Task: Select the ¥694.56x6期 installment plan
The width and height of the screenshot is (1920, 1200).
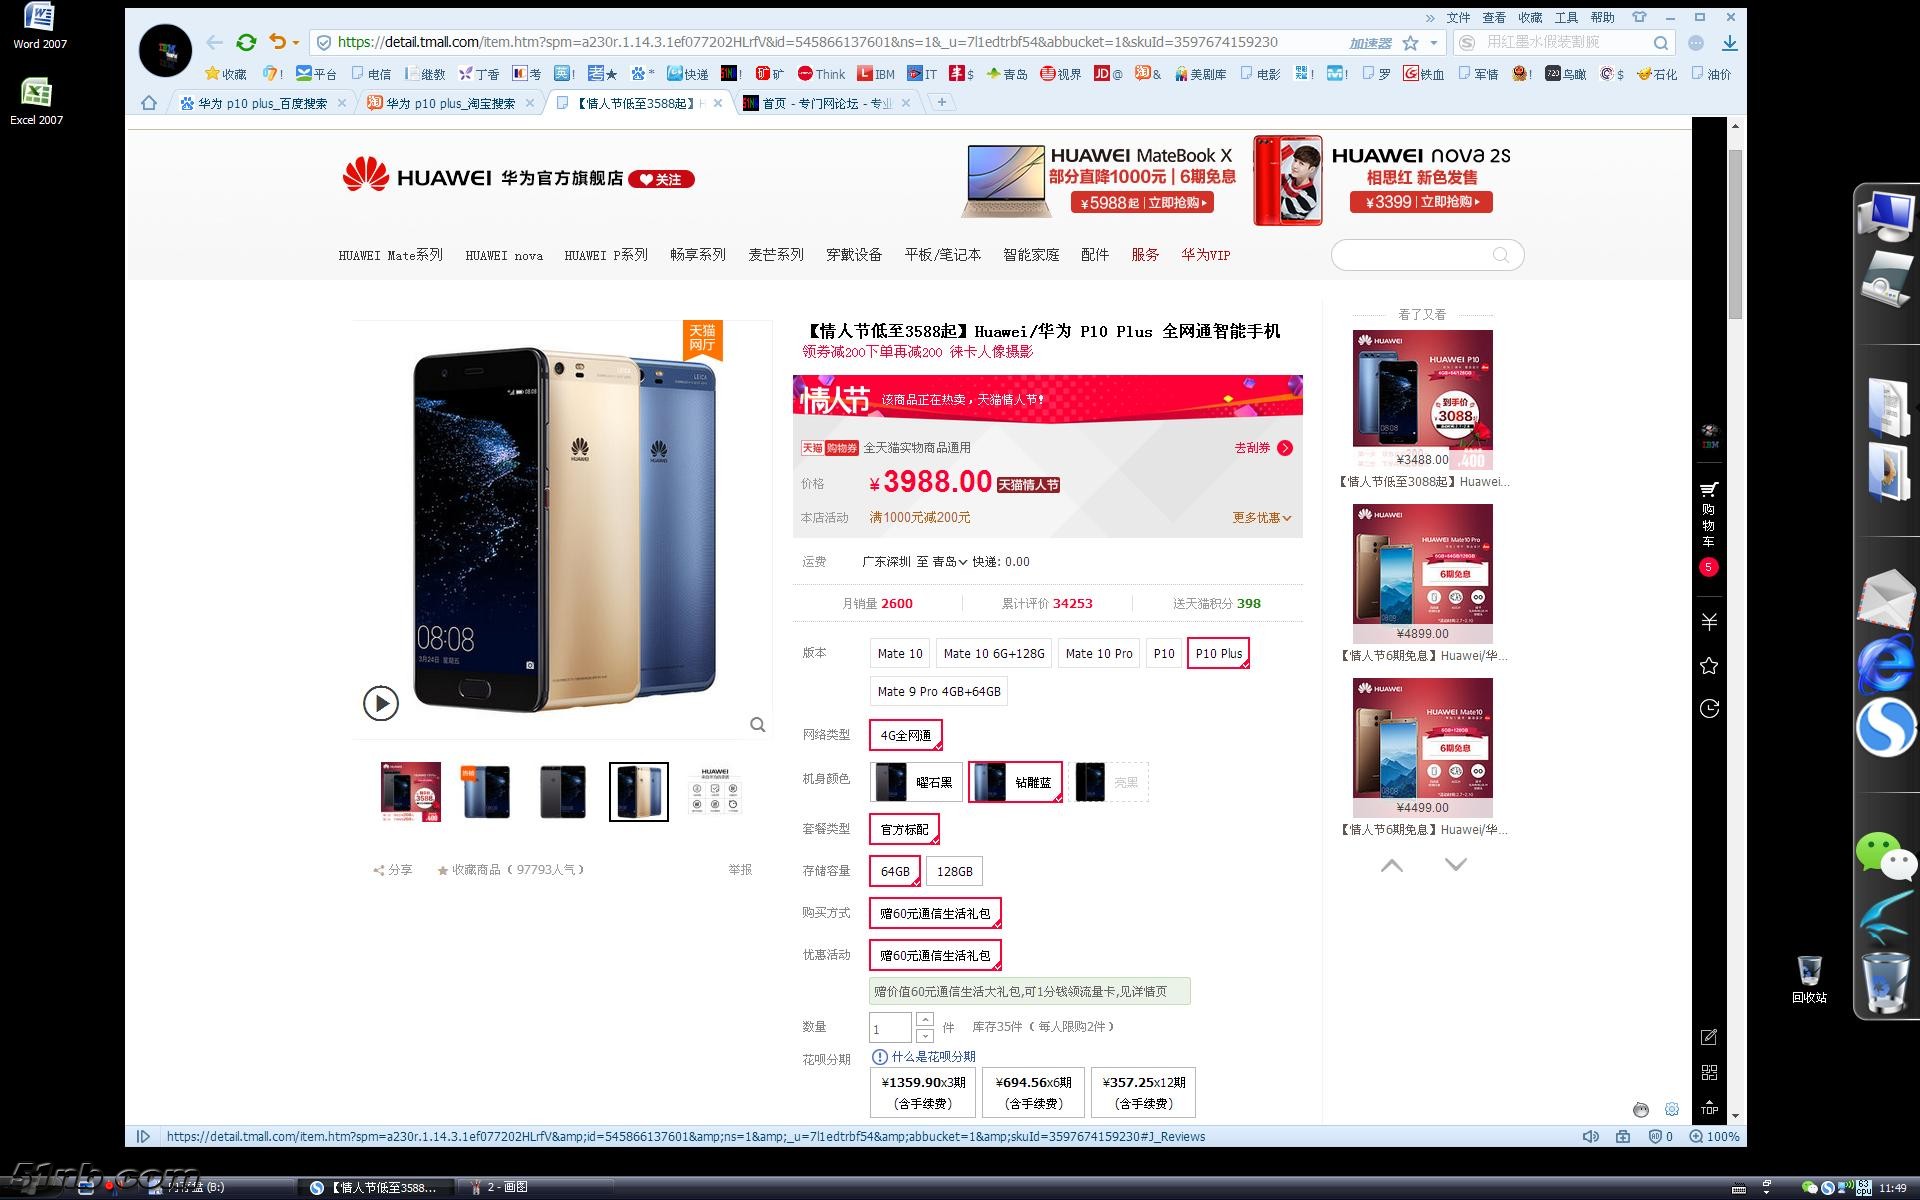Action: tap(1033, 1092)
